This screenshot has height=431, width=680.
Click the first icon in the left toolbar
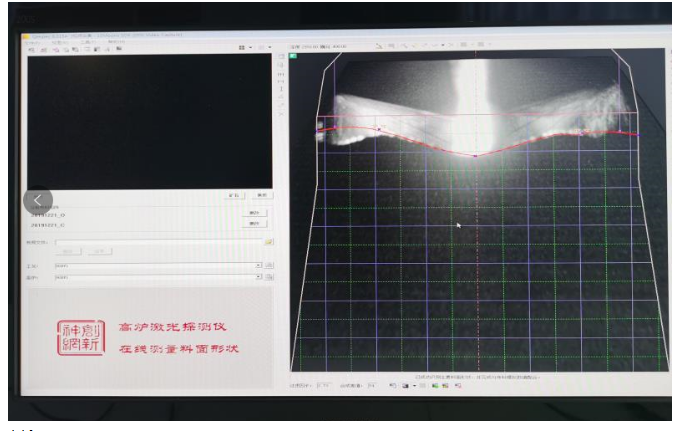click(31, 48)
